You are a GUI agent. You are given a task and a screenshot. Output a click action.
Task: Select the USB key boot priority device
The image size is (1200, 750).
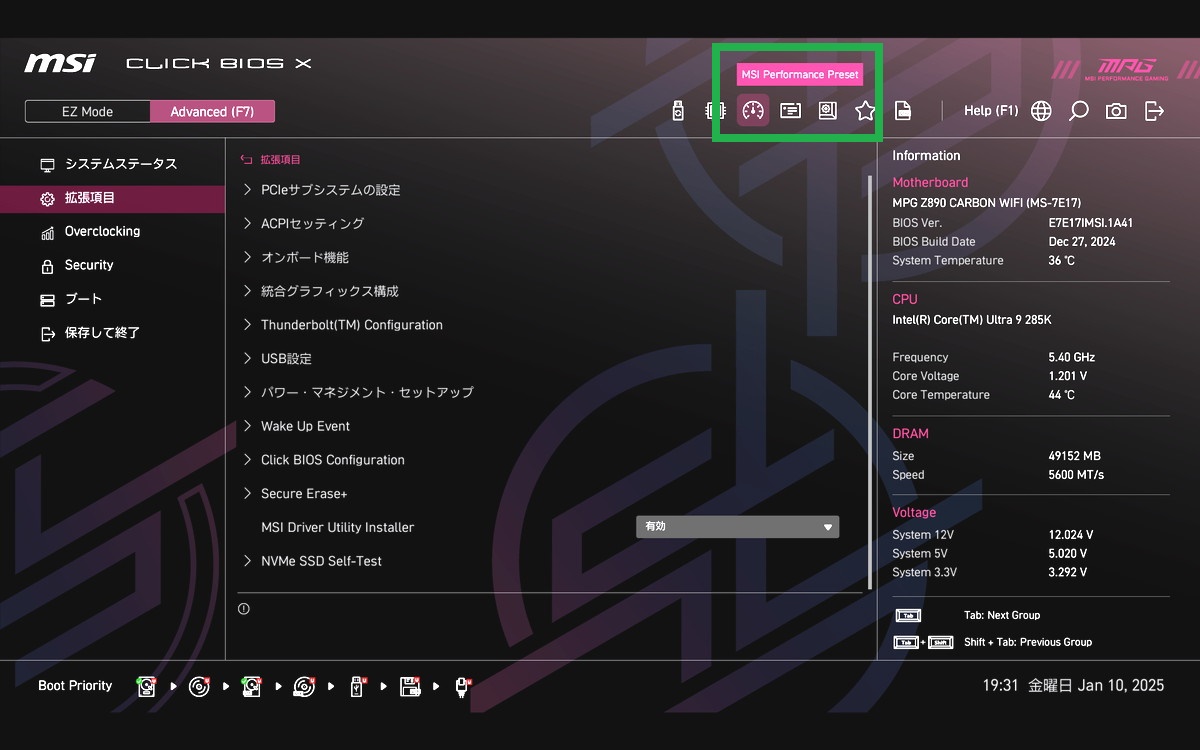coord(357,686)
